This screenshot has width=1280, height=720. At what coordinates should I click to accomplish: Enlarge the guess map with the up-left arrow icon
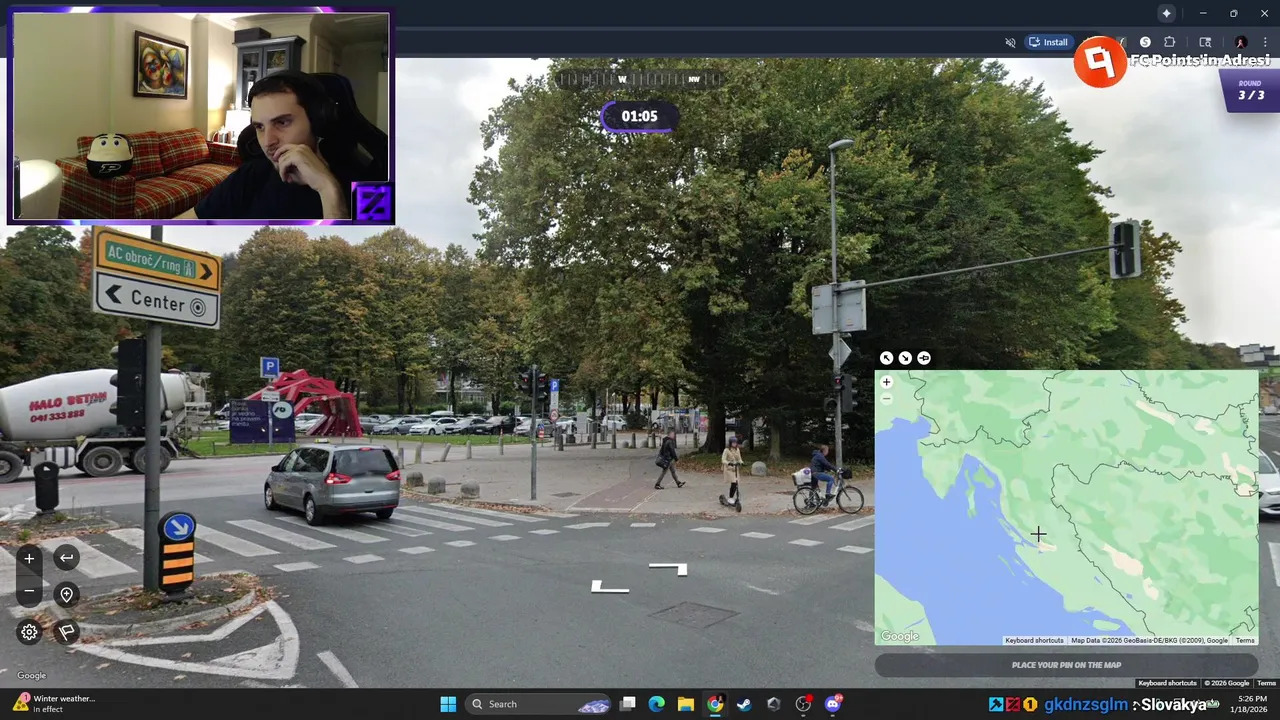pos(886,358)
